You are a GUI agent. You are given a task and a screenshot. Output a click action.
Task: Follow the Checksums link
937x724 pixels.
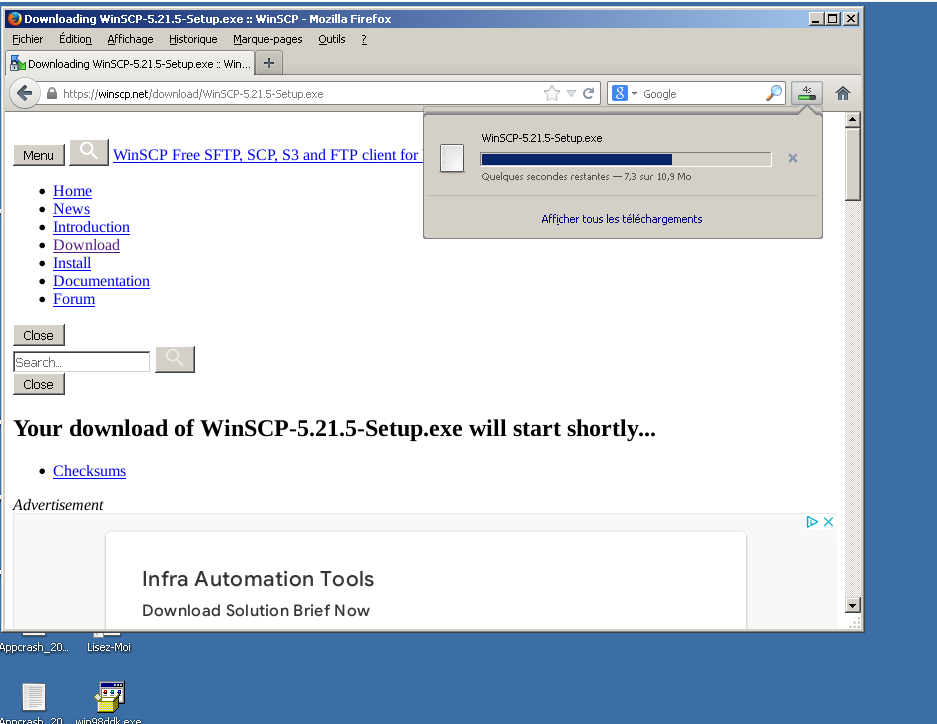(x=89, y=471)
